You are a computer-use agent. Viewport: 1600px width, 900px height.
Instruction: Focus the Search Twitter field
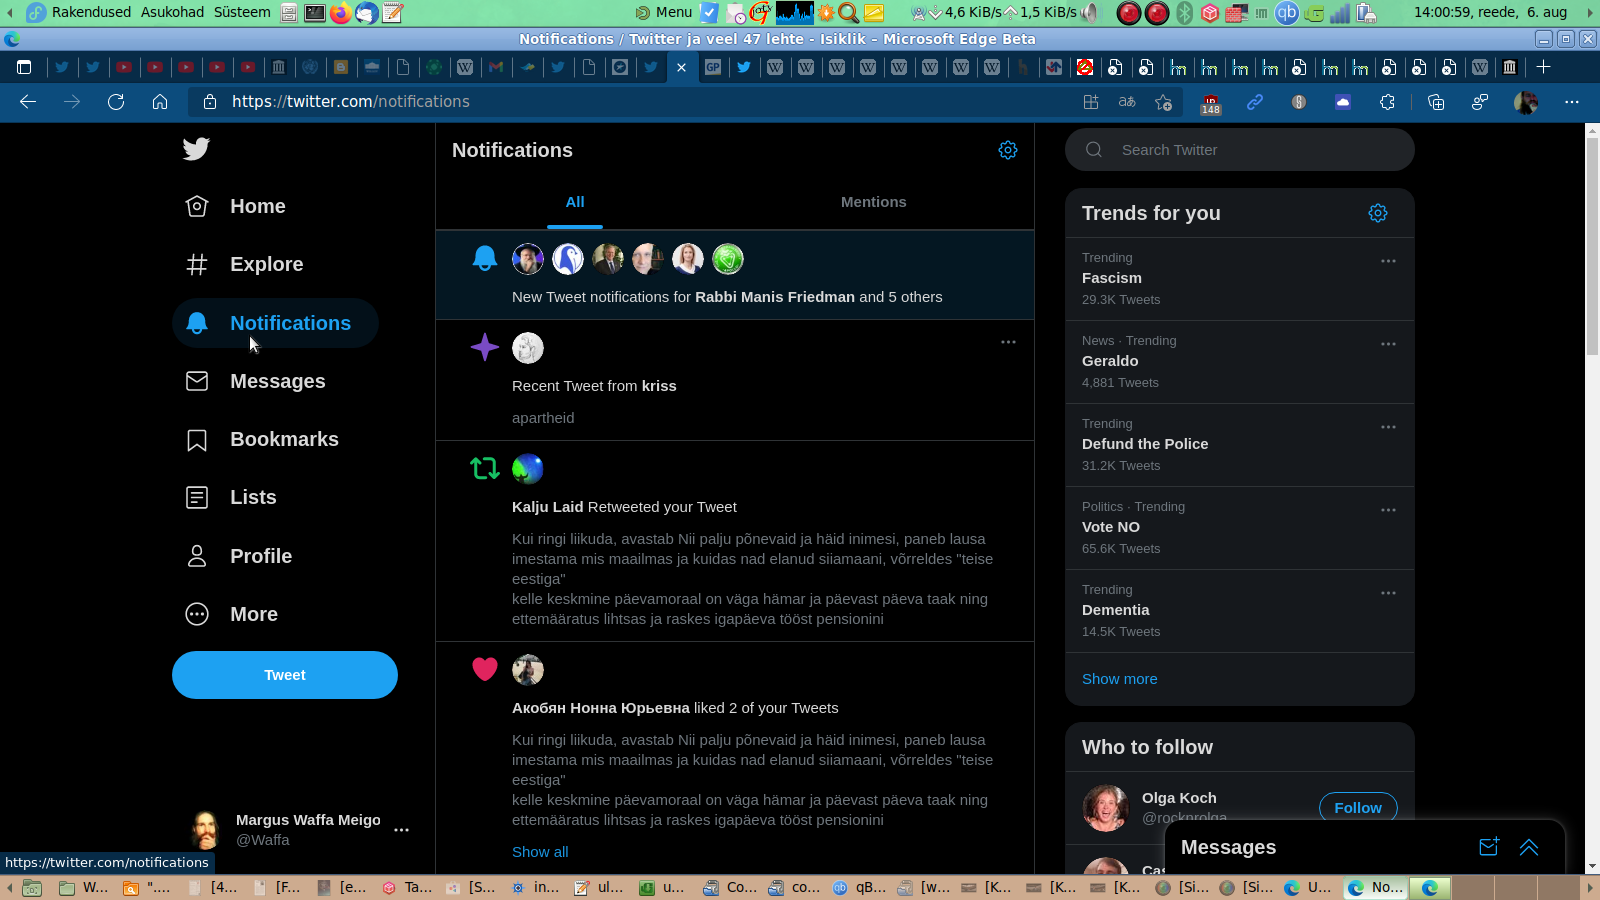(1240, 150)
